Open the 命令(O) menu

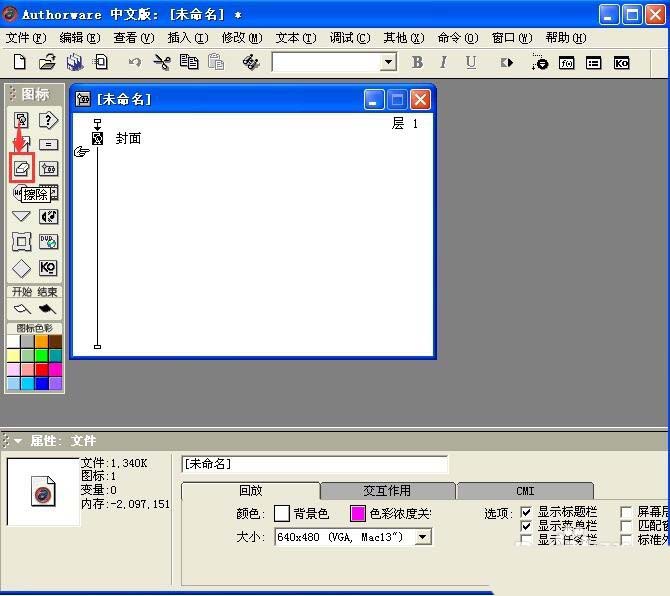[x=458, y=38]
